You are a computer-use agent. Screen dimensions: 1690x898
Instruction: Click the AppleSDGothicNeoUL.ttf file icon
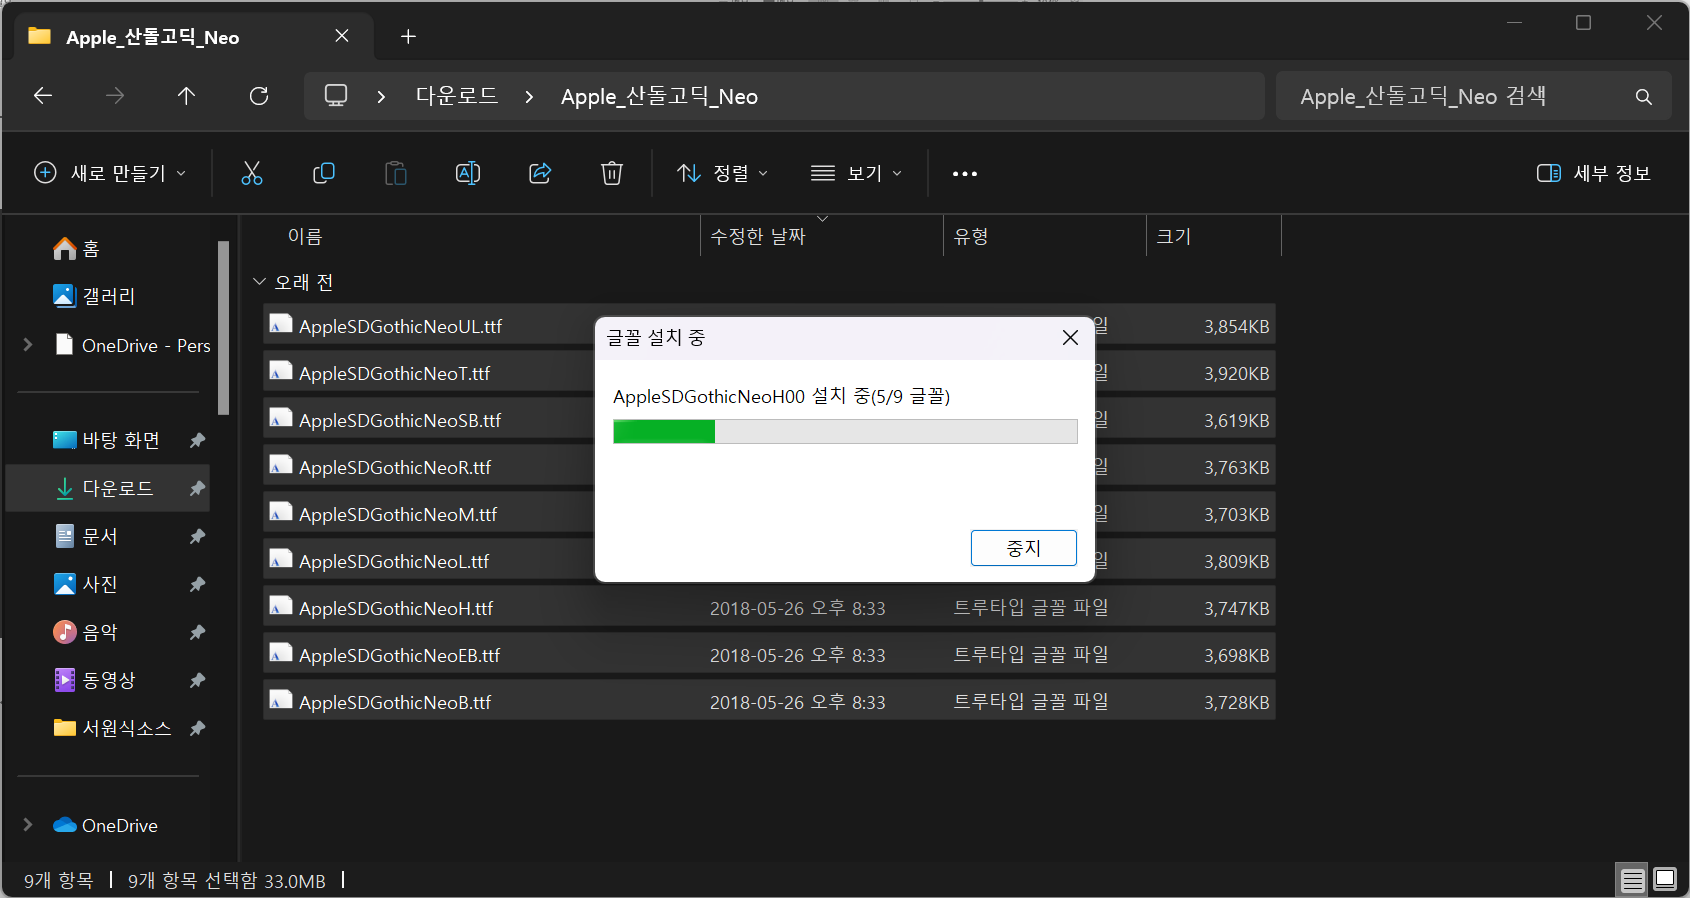pos(281,324)
